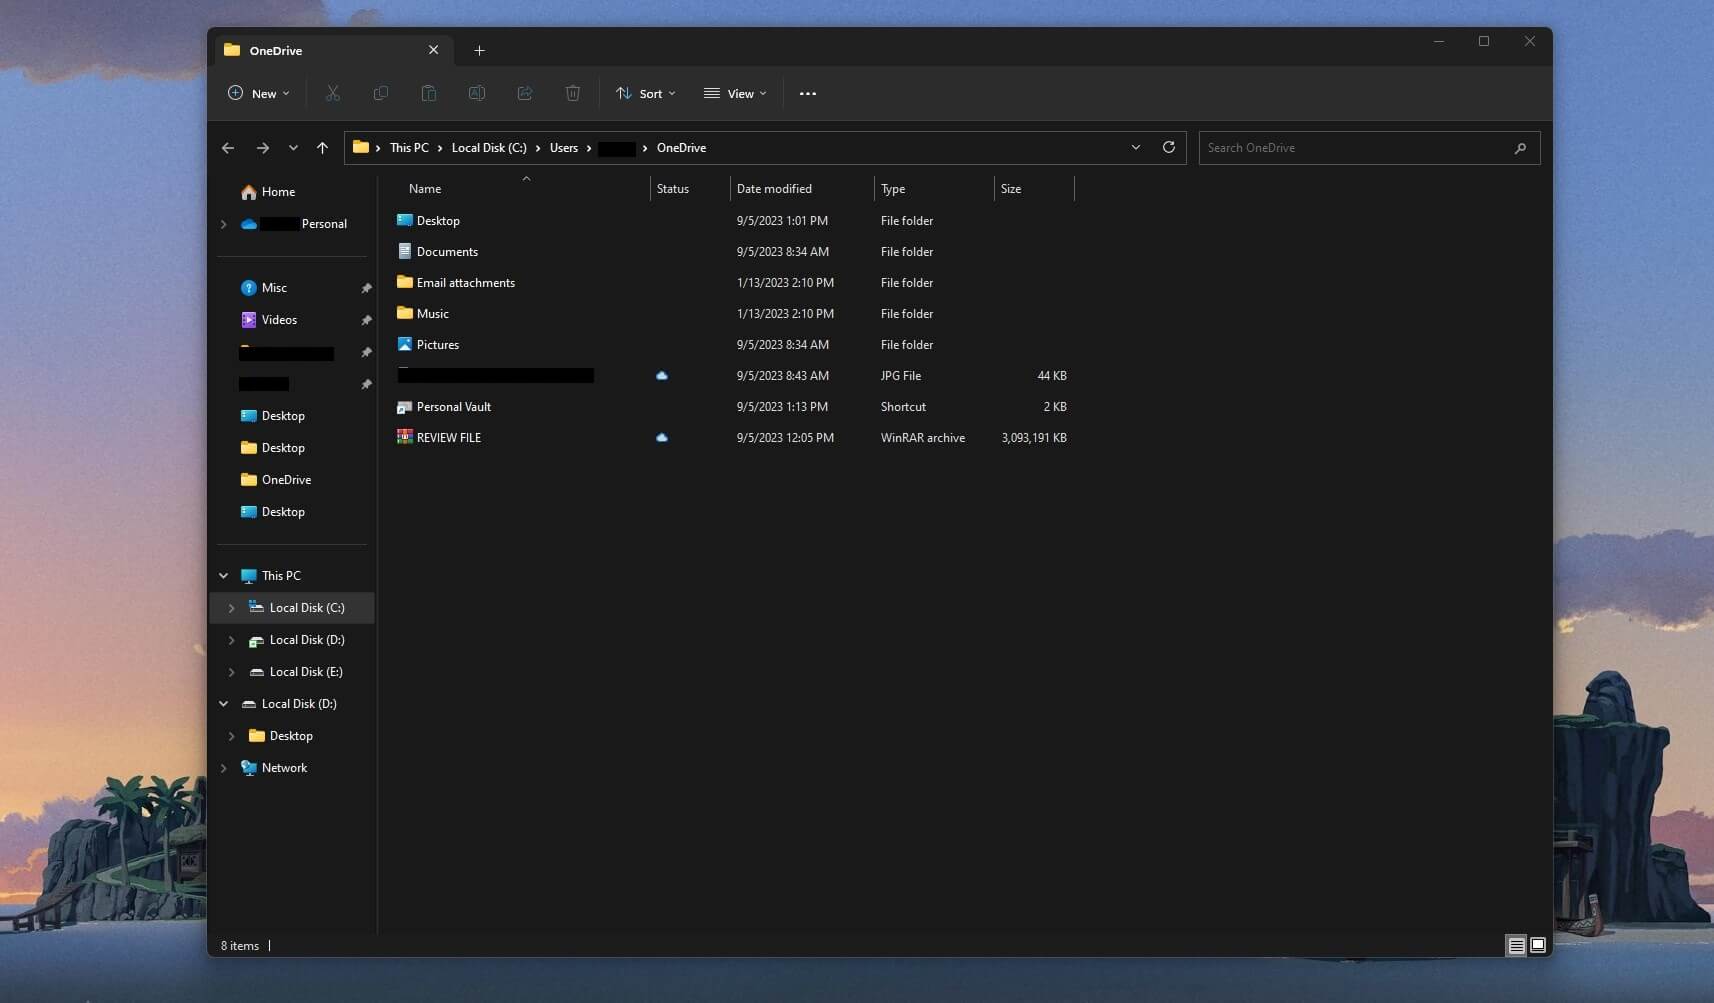
Task: Click the Paste clipboard icon
Action: coord(429,93)
